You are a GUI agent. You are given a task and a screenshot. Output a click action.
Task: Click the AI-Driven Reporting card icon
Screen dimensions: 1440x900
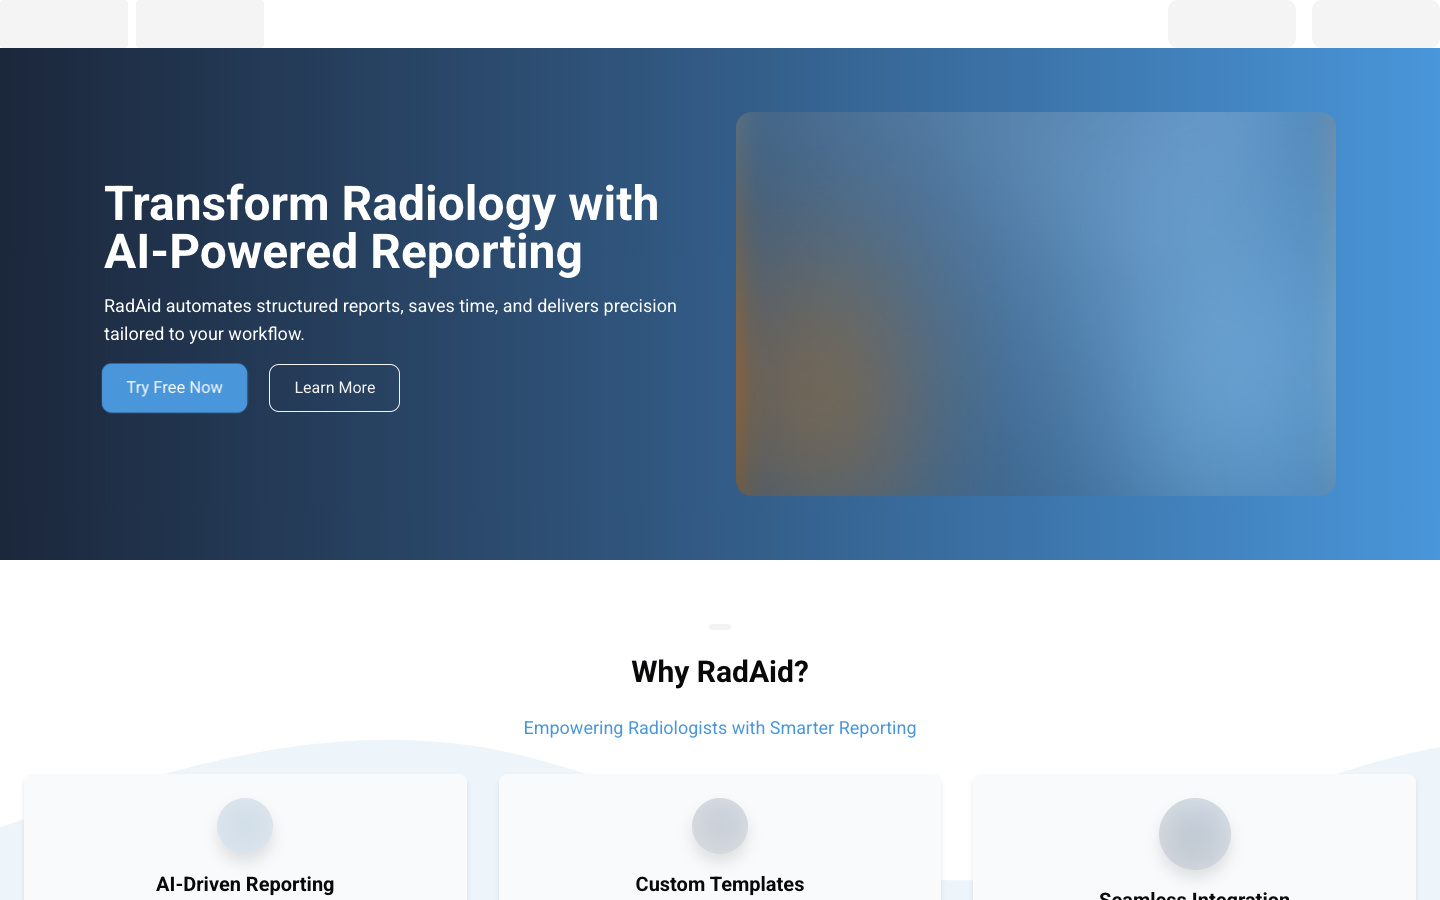(245, 826)
